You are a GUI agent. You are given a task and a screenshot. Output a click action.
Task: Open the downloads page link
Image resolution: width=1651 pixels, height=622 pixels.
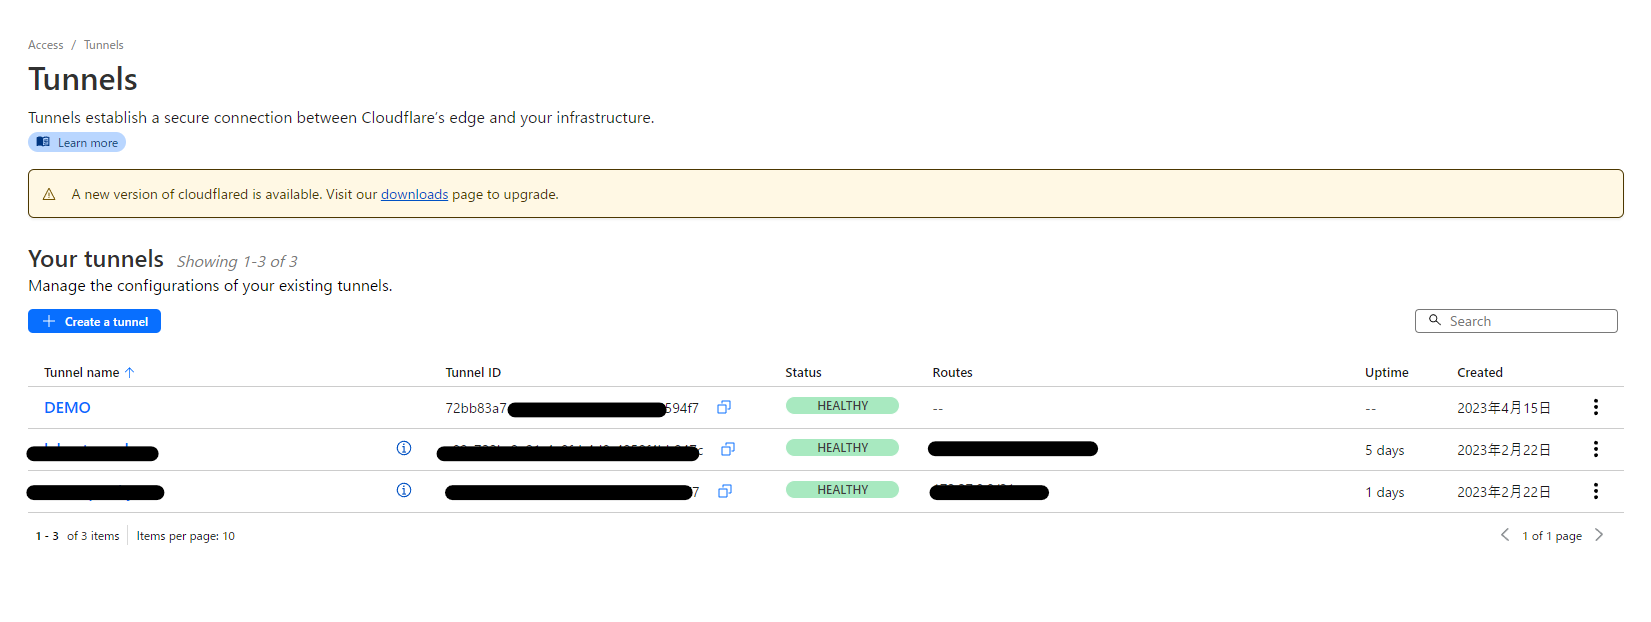click(x=414, y=194)
